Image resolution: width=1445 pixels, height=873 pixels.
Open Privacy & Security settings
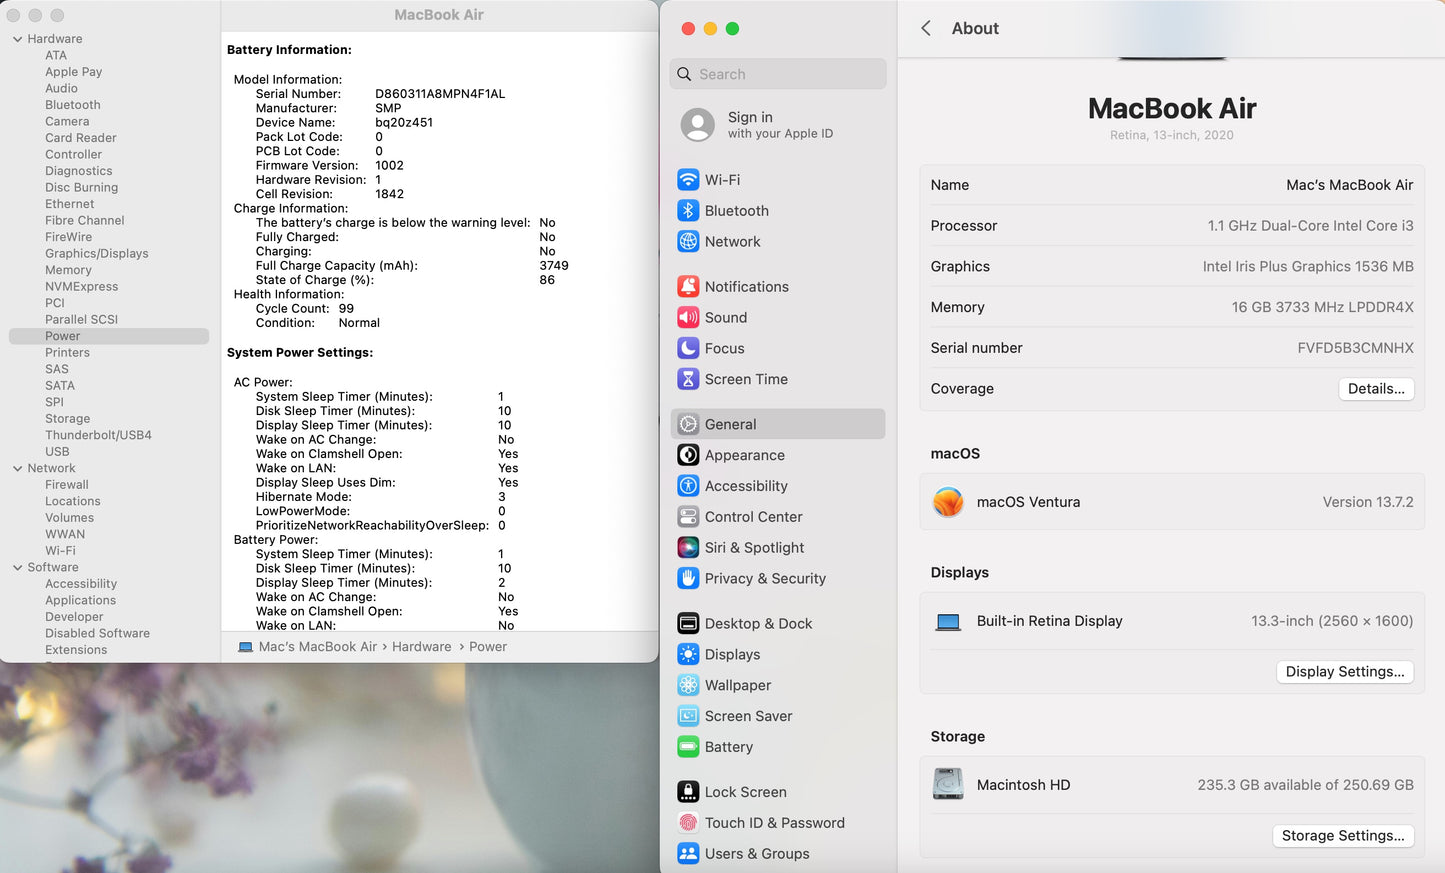click(765, 578)
